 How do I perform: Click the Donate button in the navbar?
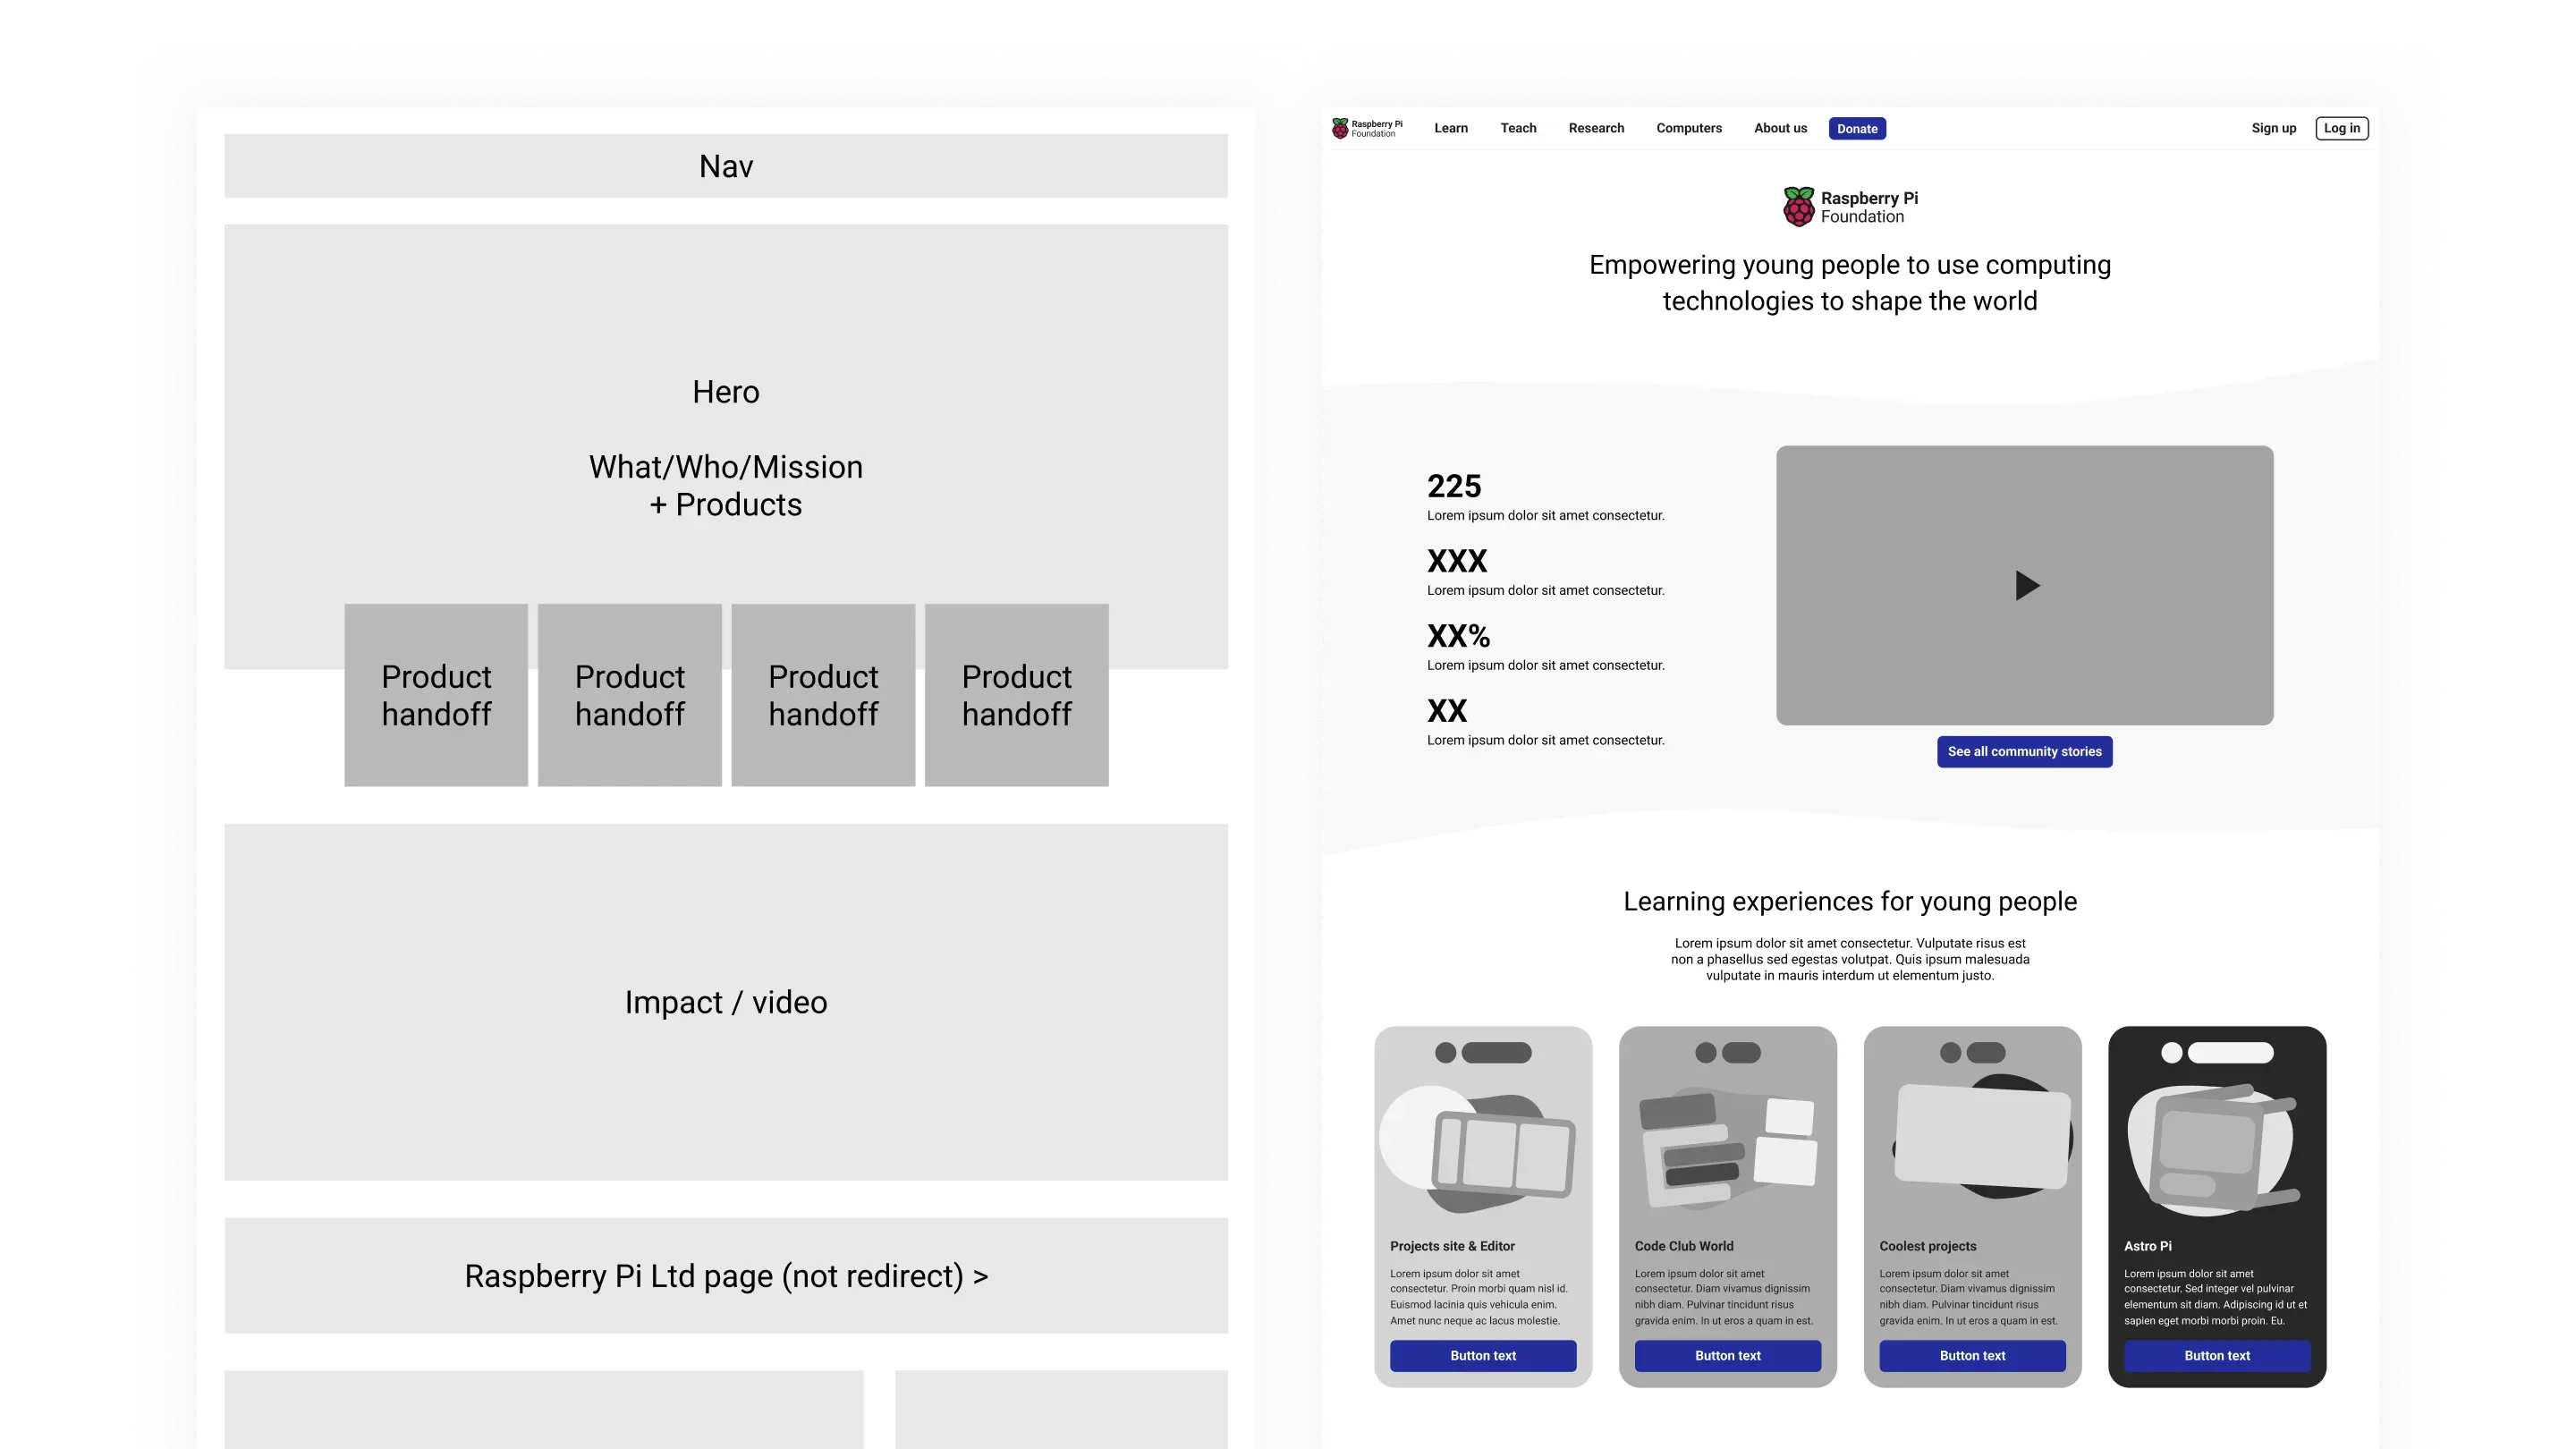click(x=1858, y=127)
